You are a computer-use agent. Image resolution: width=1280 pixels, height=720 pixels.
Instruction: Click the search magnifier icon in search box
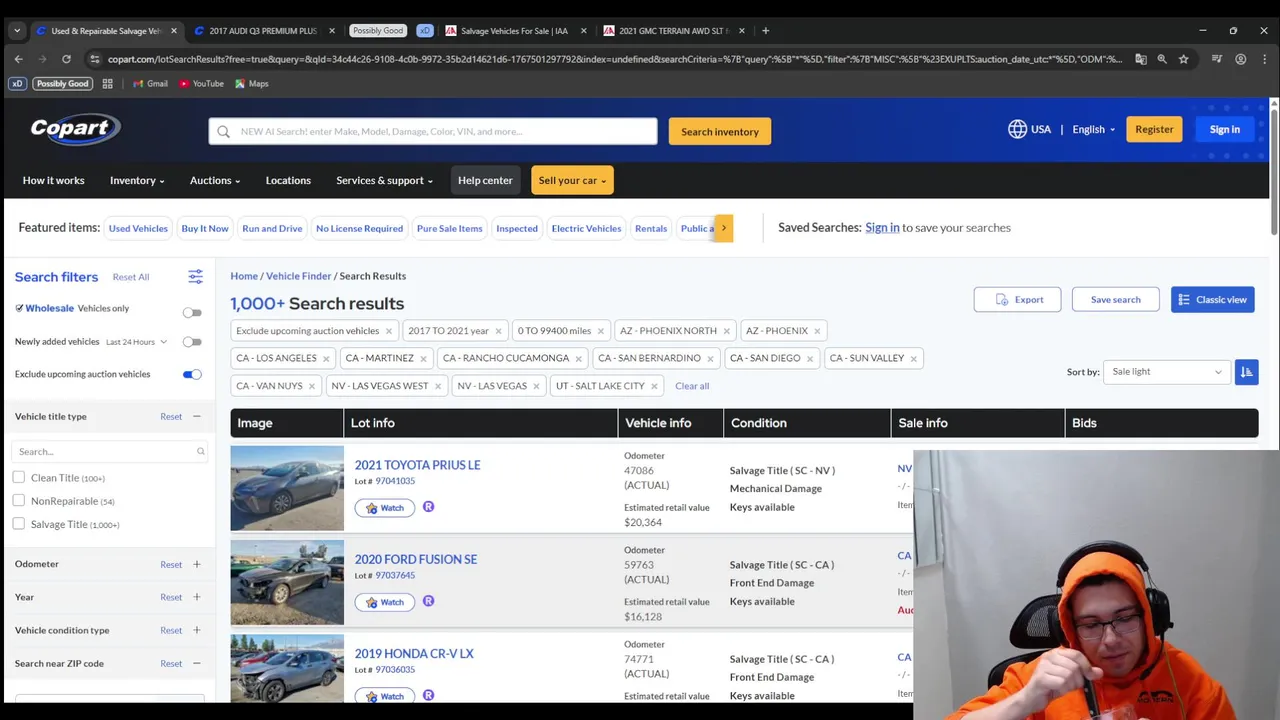[223, 131]
